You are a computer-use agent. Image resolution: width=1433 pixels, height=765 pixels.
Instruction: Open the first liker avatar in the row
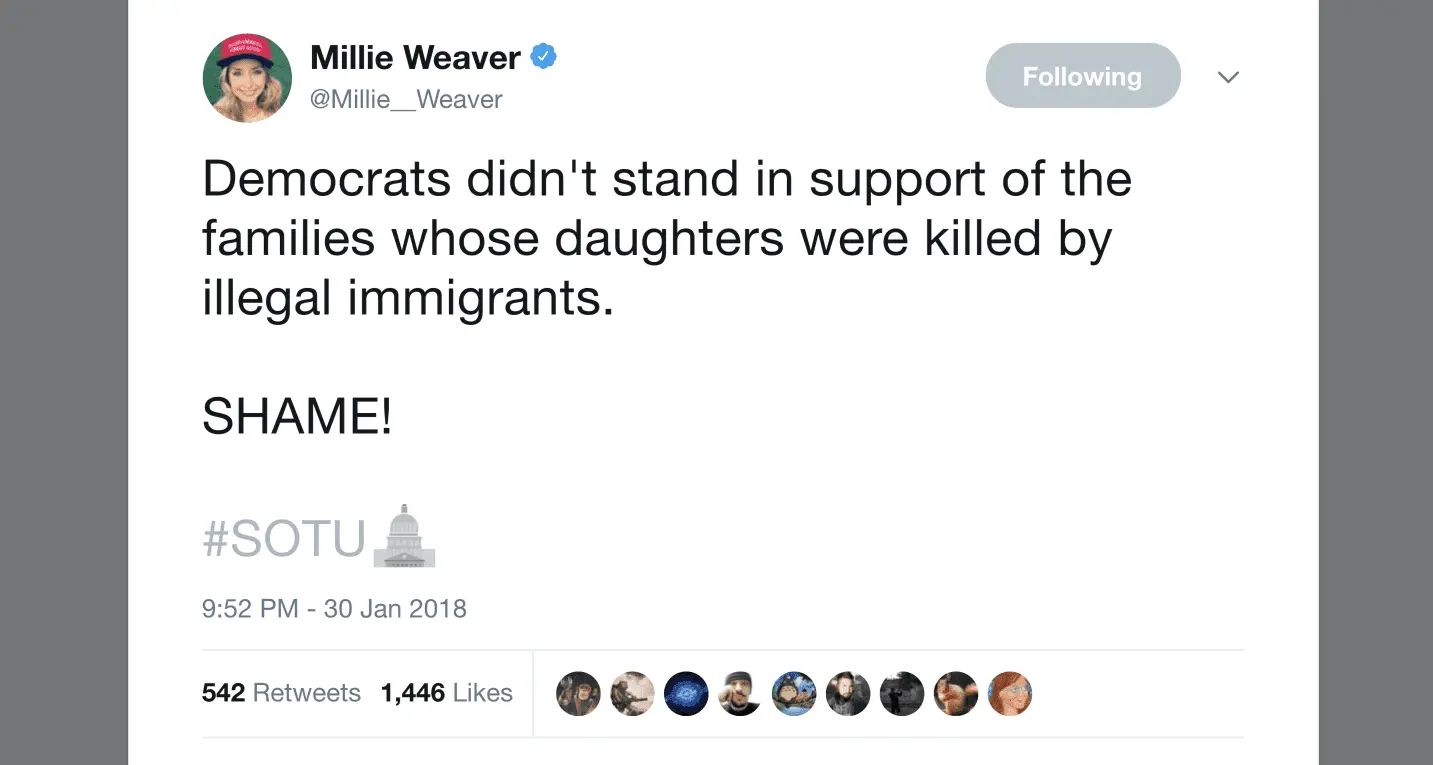click(578, 693)
